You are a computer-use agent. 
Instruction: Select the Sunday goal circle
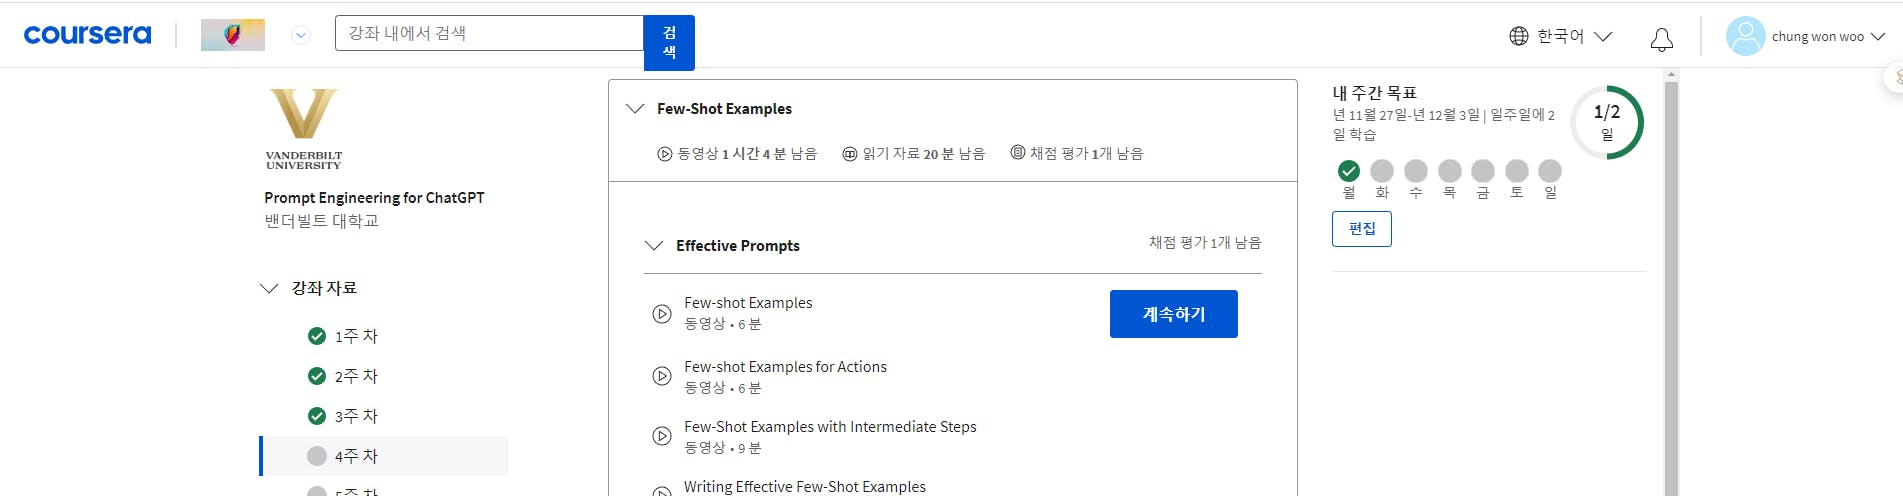click(x=1550, y=171)
